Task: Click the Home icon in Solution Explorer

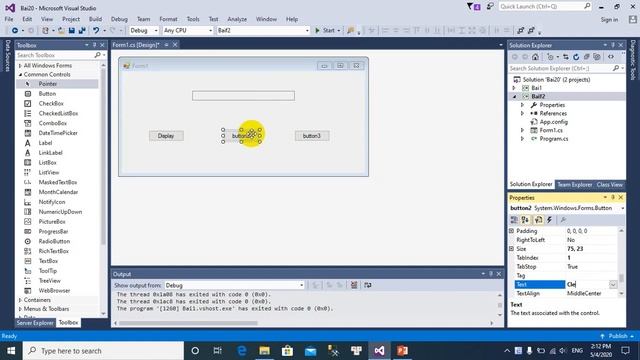Action: 535,57
